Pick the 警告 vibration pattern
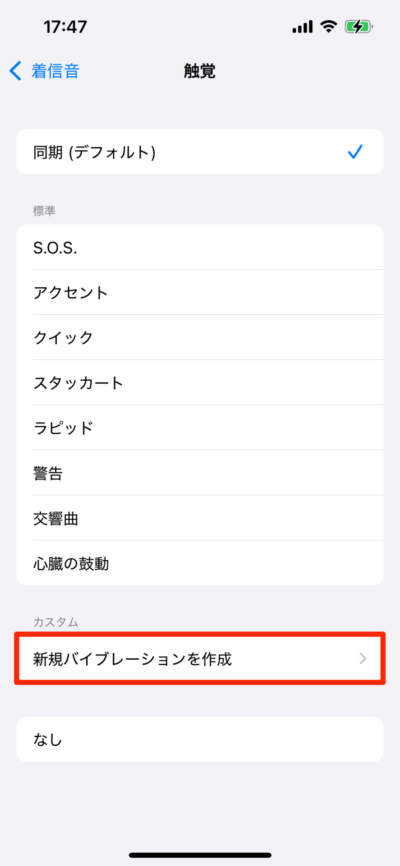Viewport: 400px width, 866px height. click(x=200, y=473)
